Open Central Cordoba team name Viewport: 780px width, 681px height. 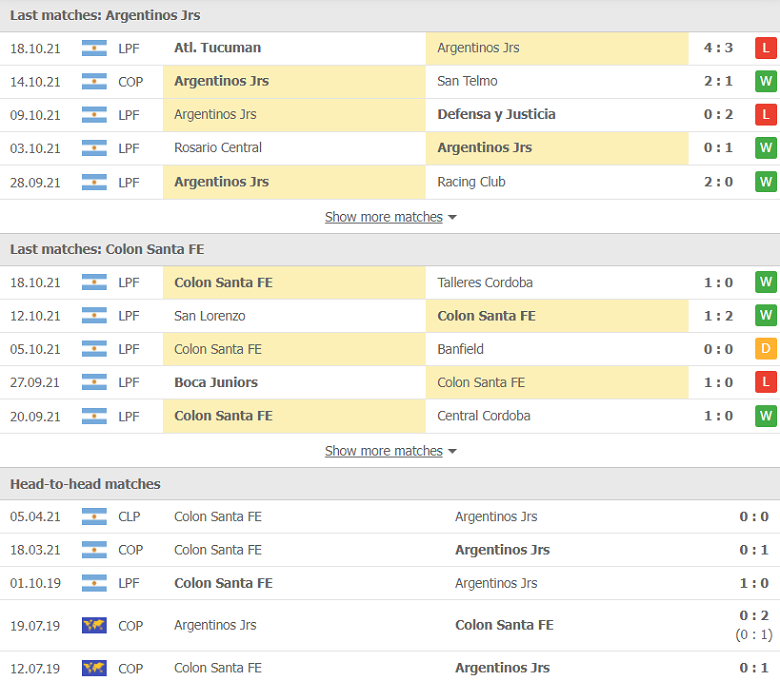point(484,416)
